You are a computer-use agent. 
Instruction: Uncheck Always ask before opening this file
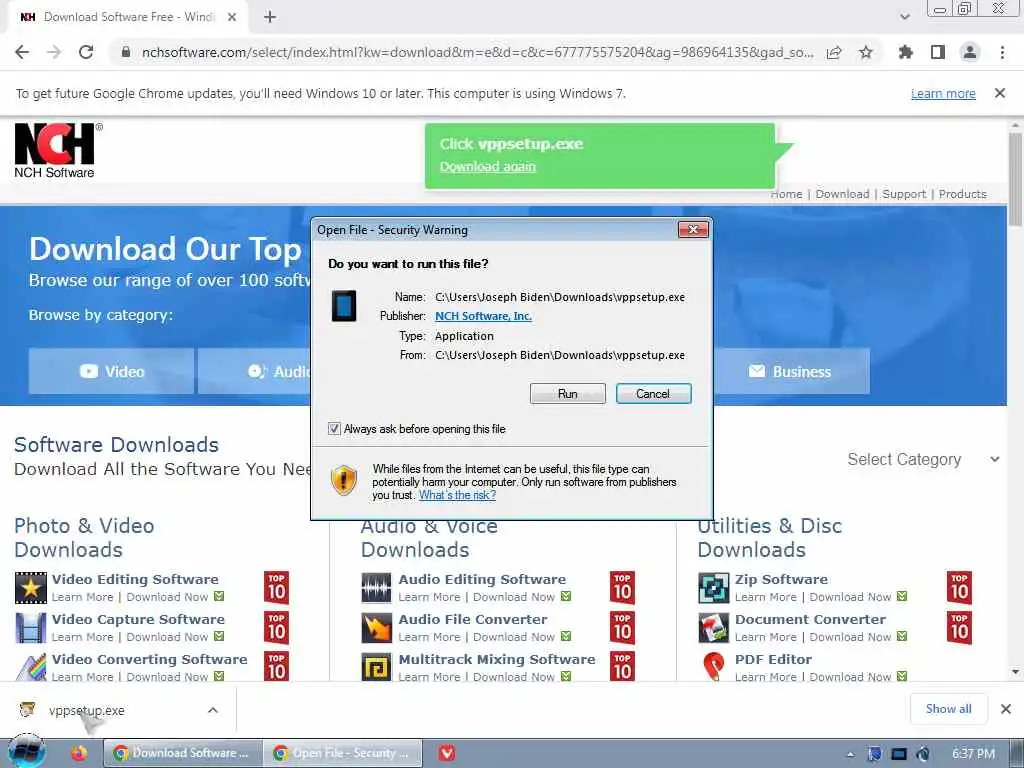click(x=334, y=429)
